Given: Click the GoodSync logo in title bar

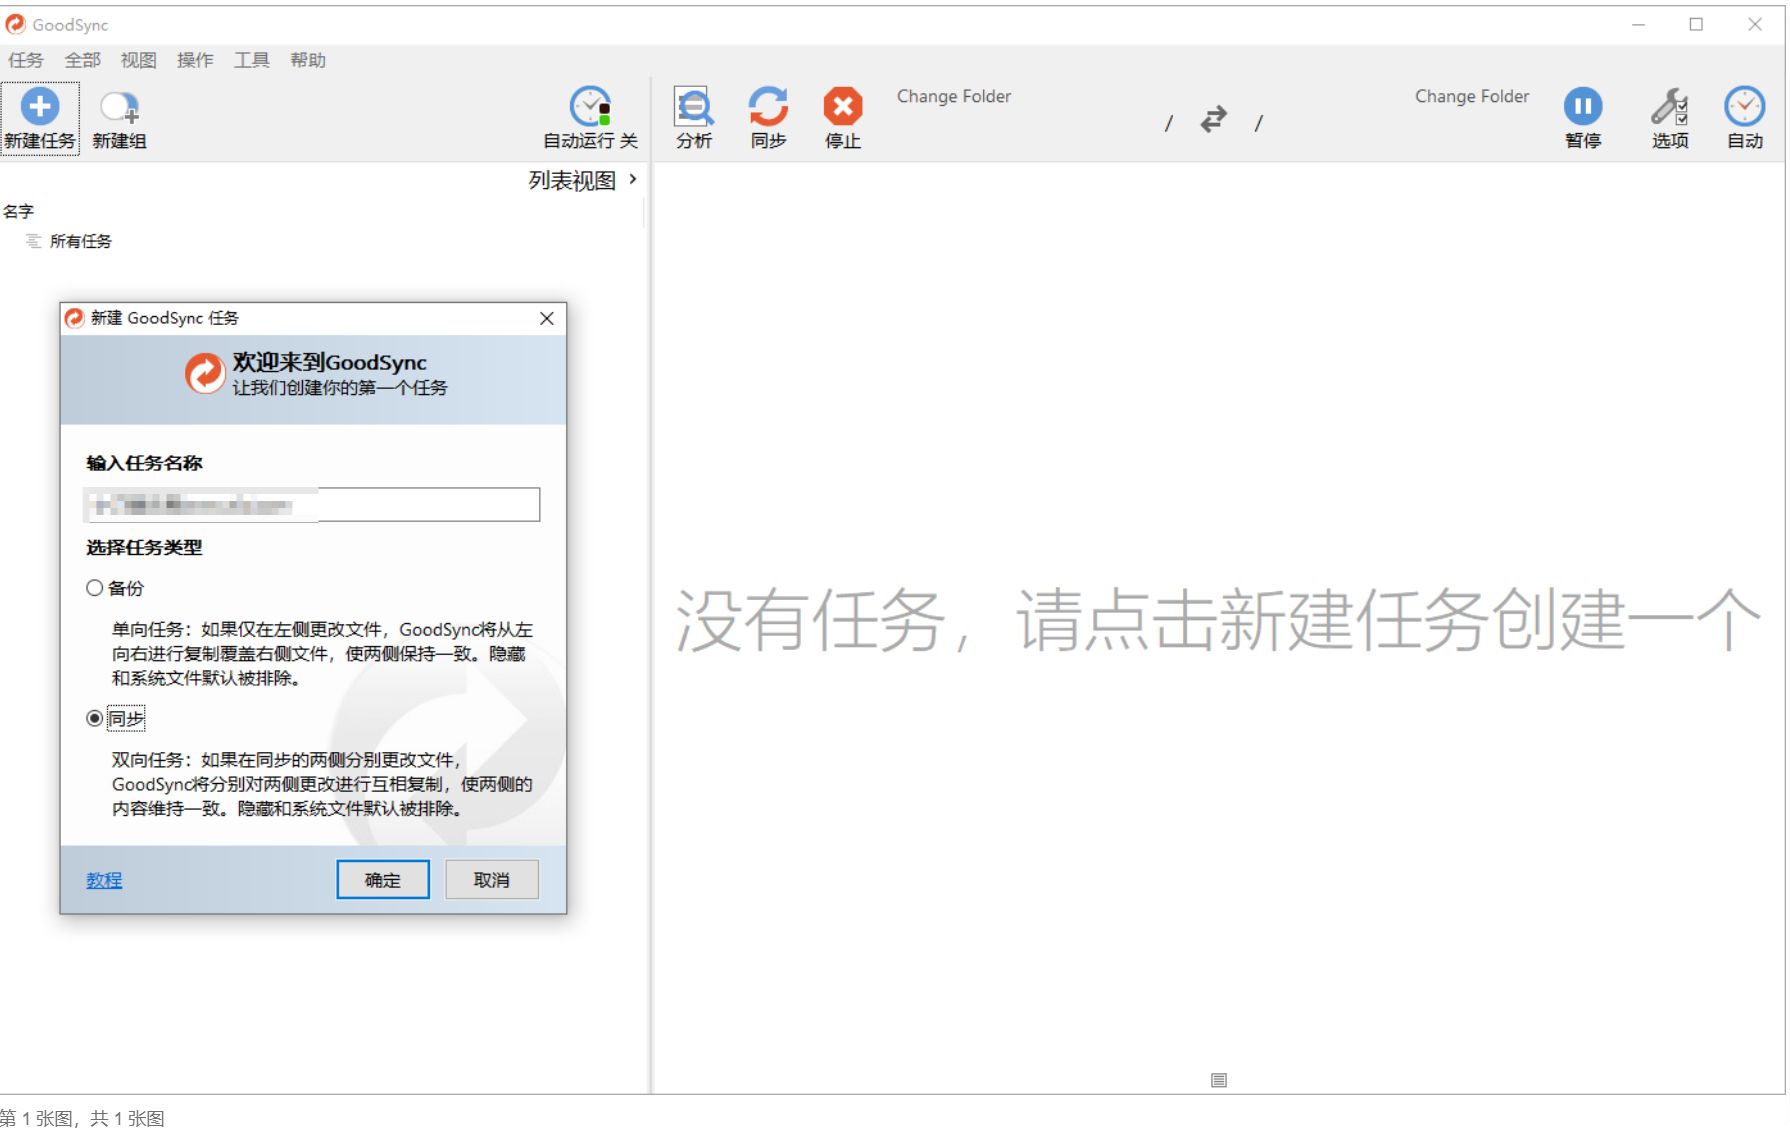Looking at the screenshot, I should [x=15, y=24].
